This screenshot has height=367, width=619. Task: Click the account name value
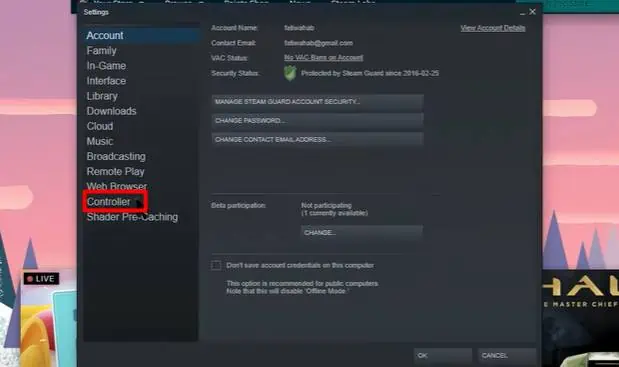[x=299, y=28]
